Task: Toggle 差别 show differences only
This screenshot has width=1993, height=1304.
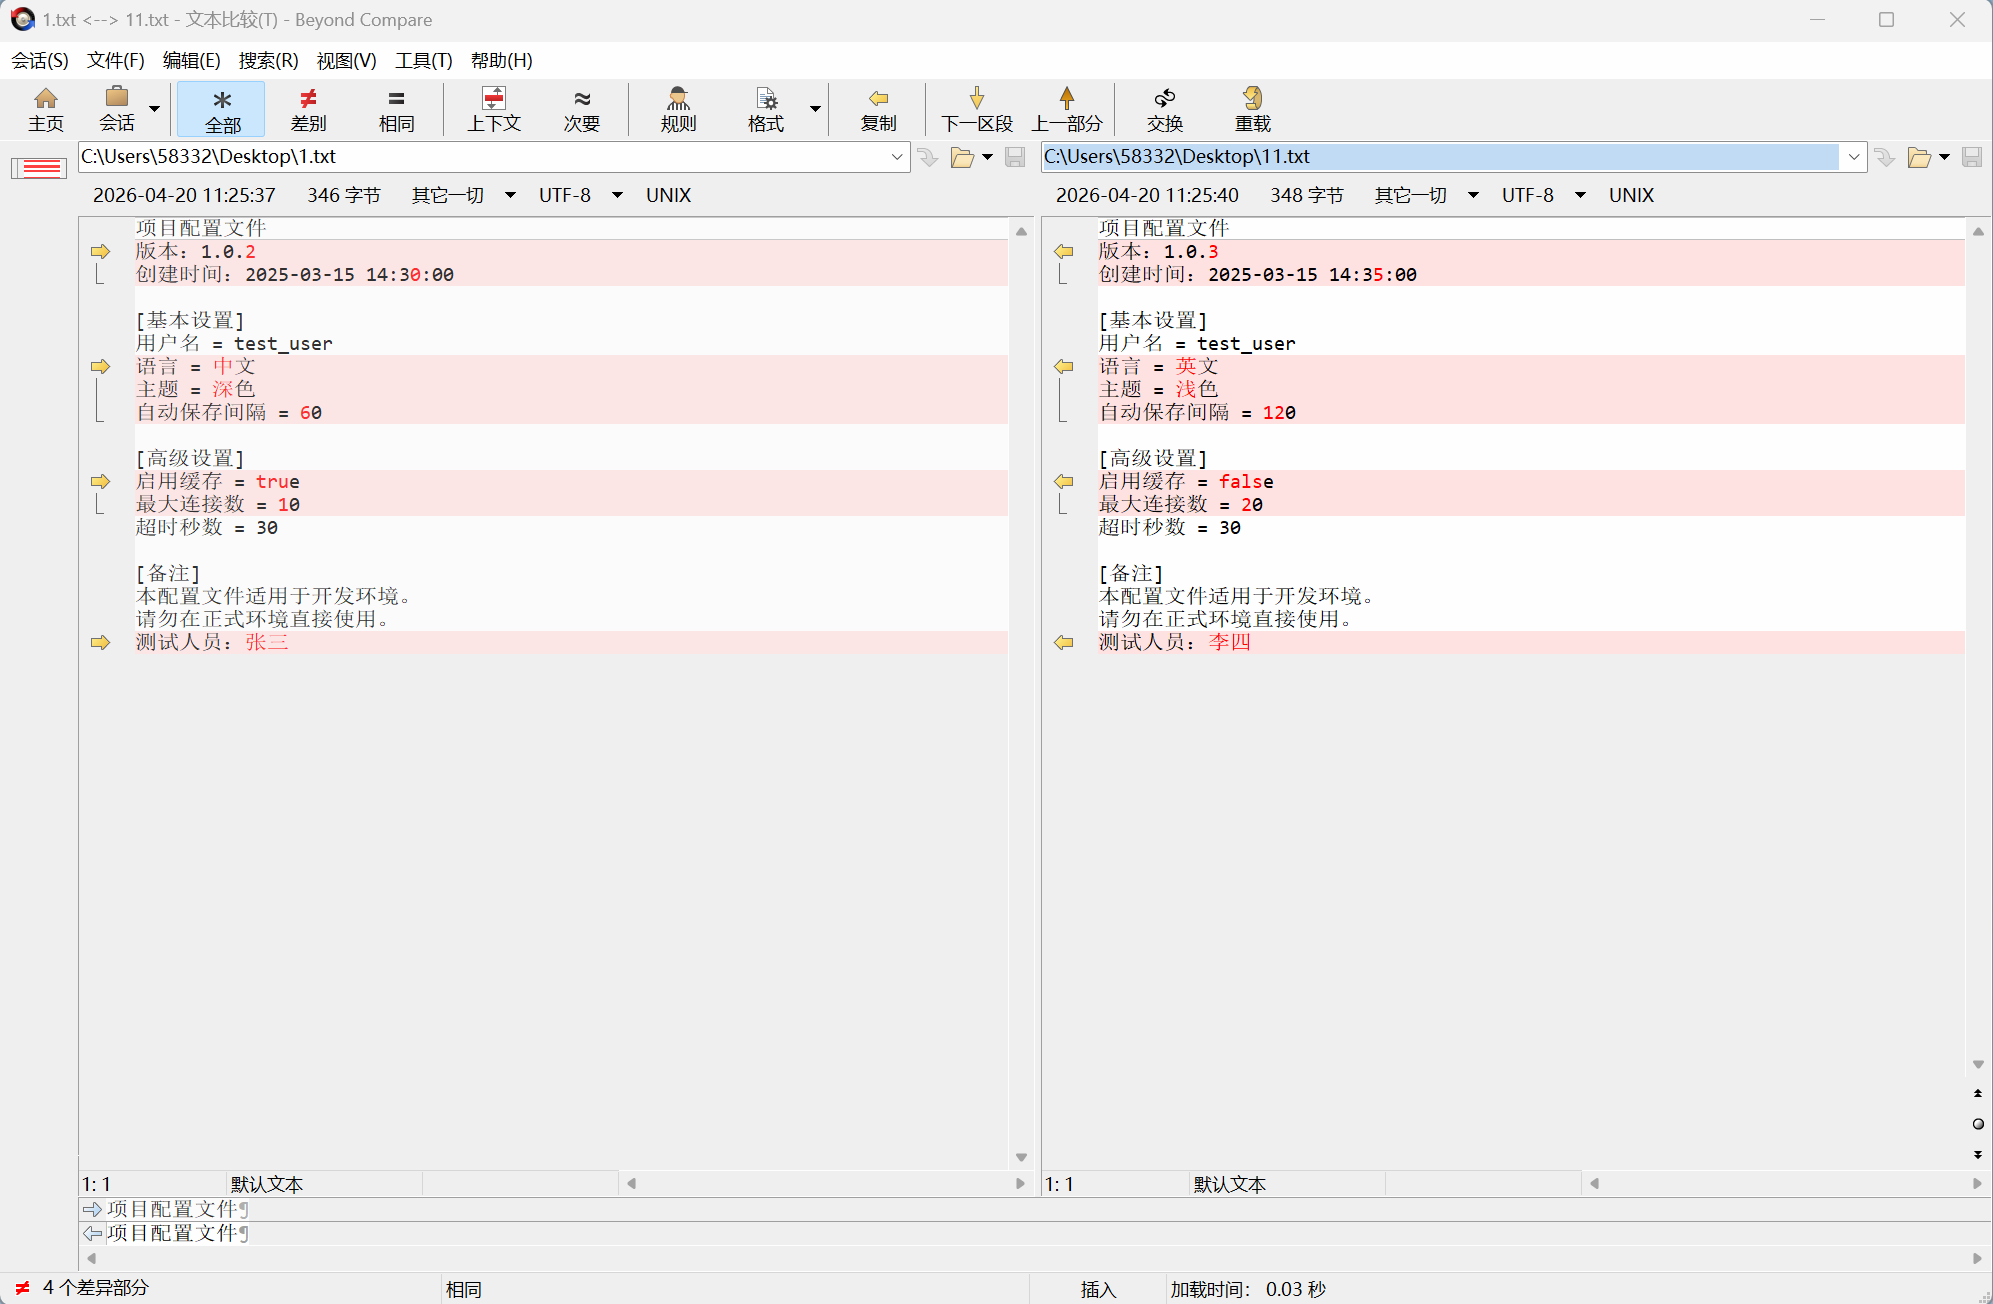Action: pos(308,108)
